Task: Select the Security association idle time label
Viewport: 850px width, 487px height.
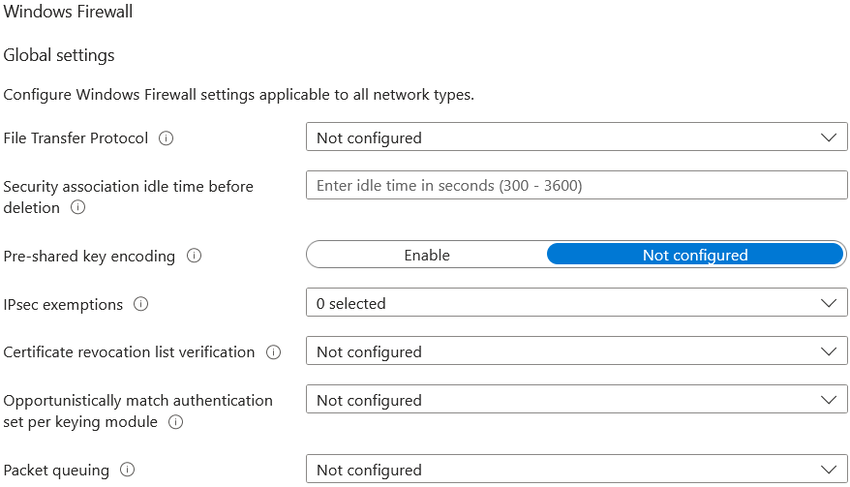Action: 128,197
